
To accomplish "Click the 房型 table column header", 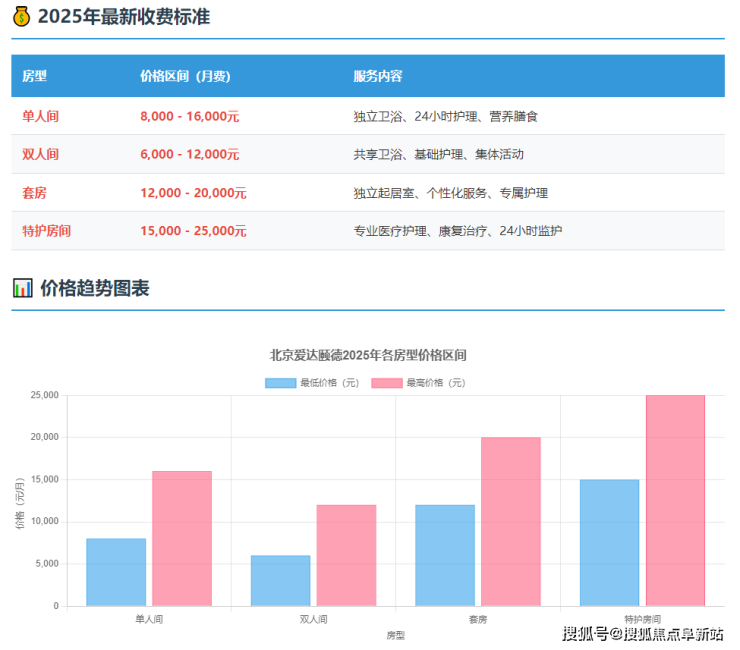I will point(35,76).
